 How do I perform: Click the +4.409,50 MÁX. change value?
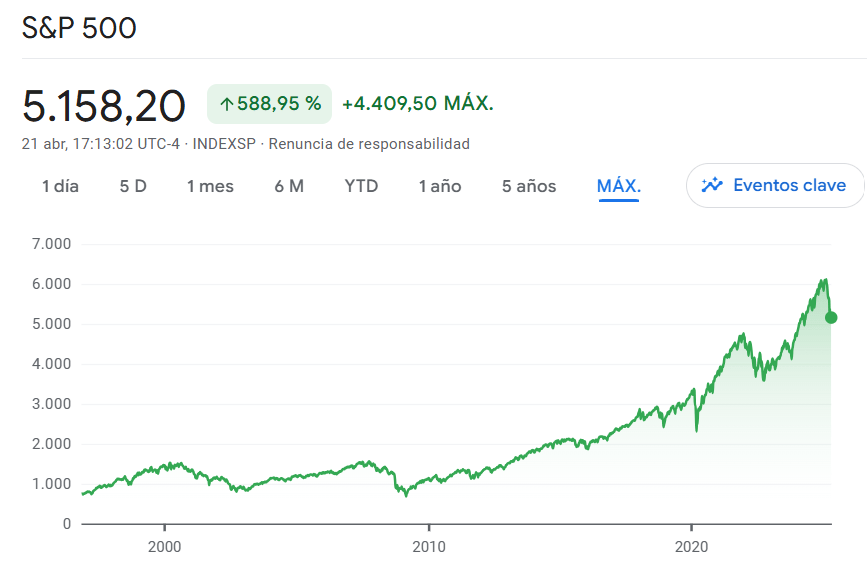pyautogui.click(x=418, y=104)
